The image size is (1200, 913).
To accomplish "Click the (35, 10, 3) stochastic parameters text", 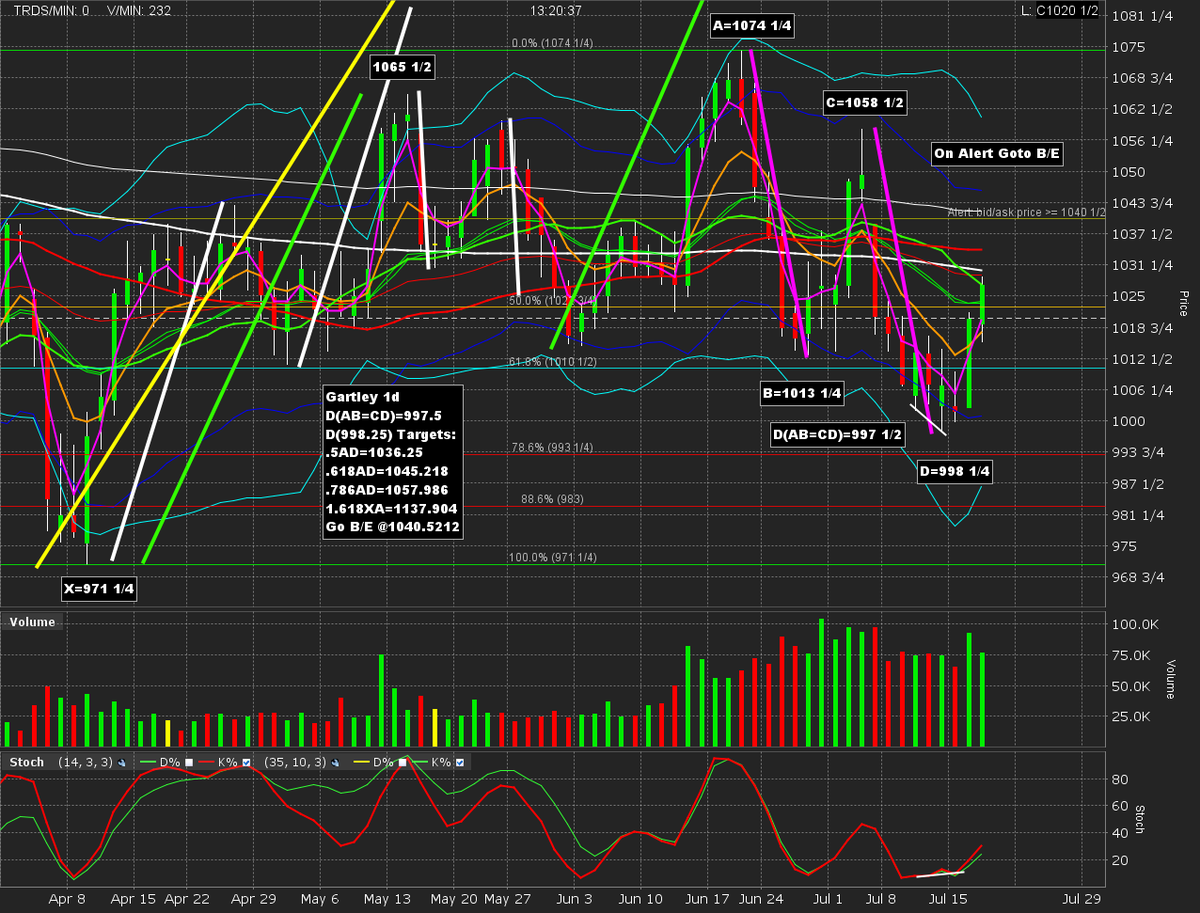I will point(295,762).
